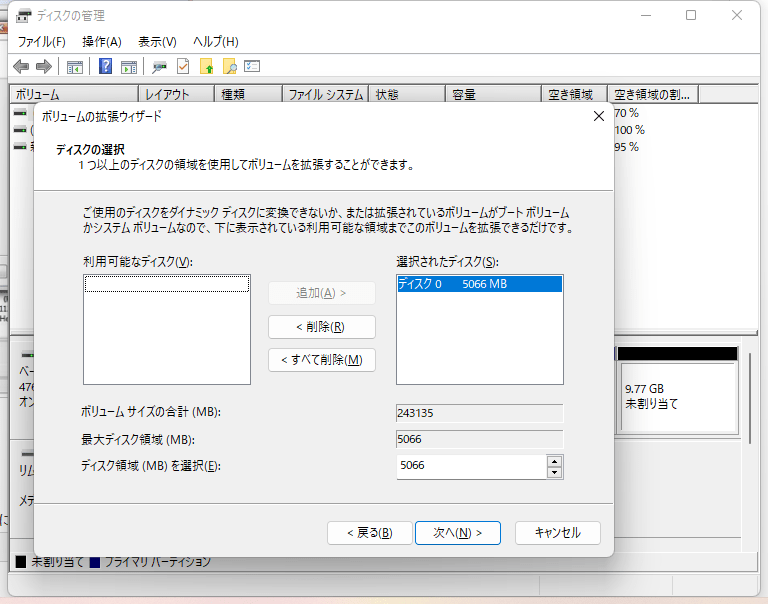
Task: Click the folder with magnifier toolbar icon
Action: pyautogui.click(x=230, y=67)
